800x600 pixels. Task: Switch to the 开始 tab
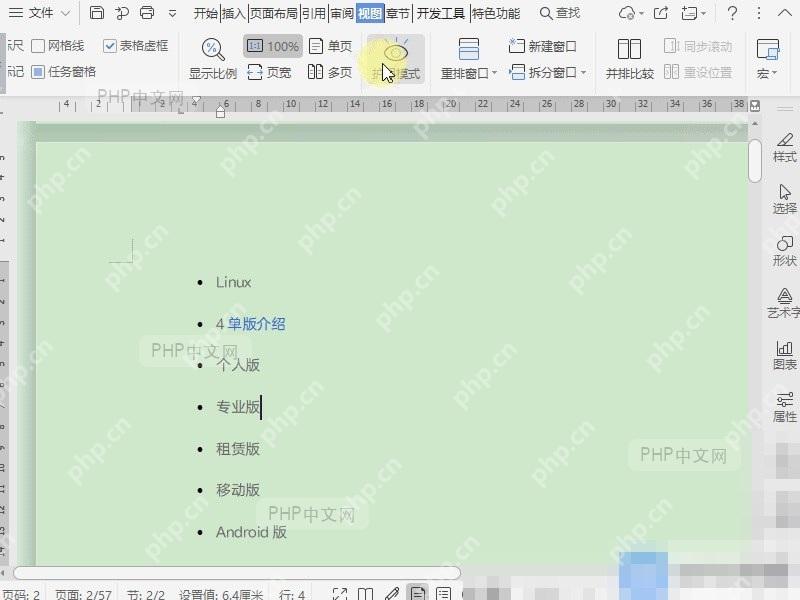pyautogui.click(x=206, y=13)
